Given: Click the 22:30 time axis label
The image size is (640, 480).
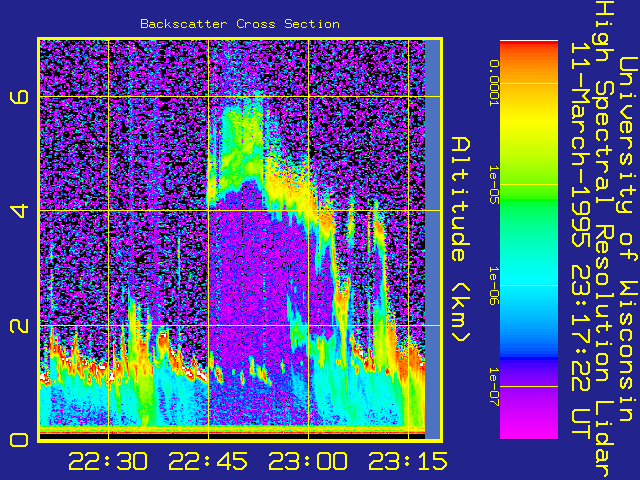Looking at the screenshot, I should pos(108,461).
